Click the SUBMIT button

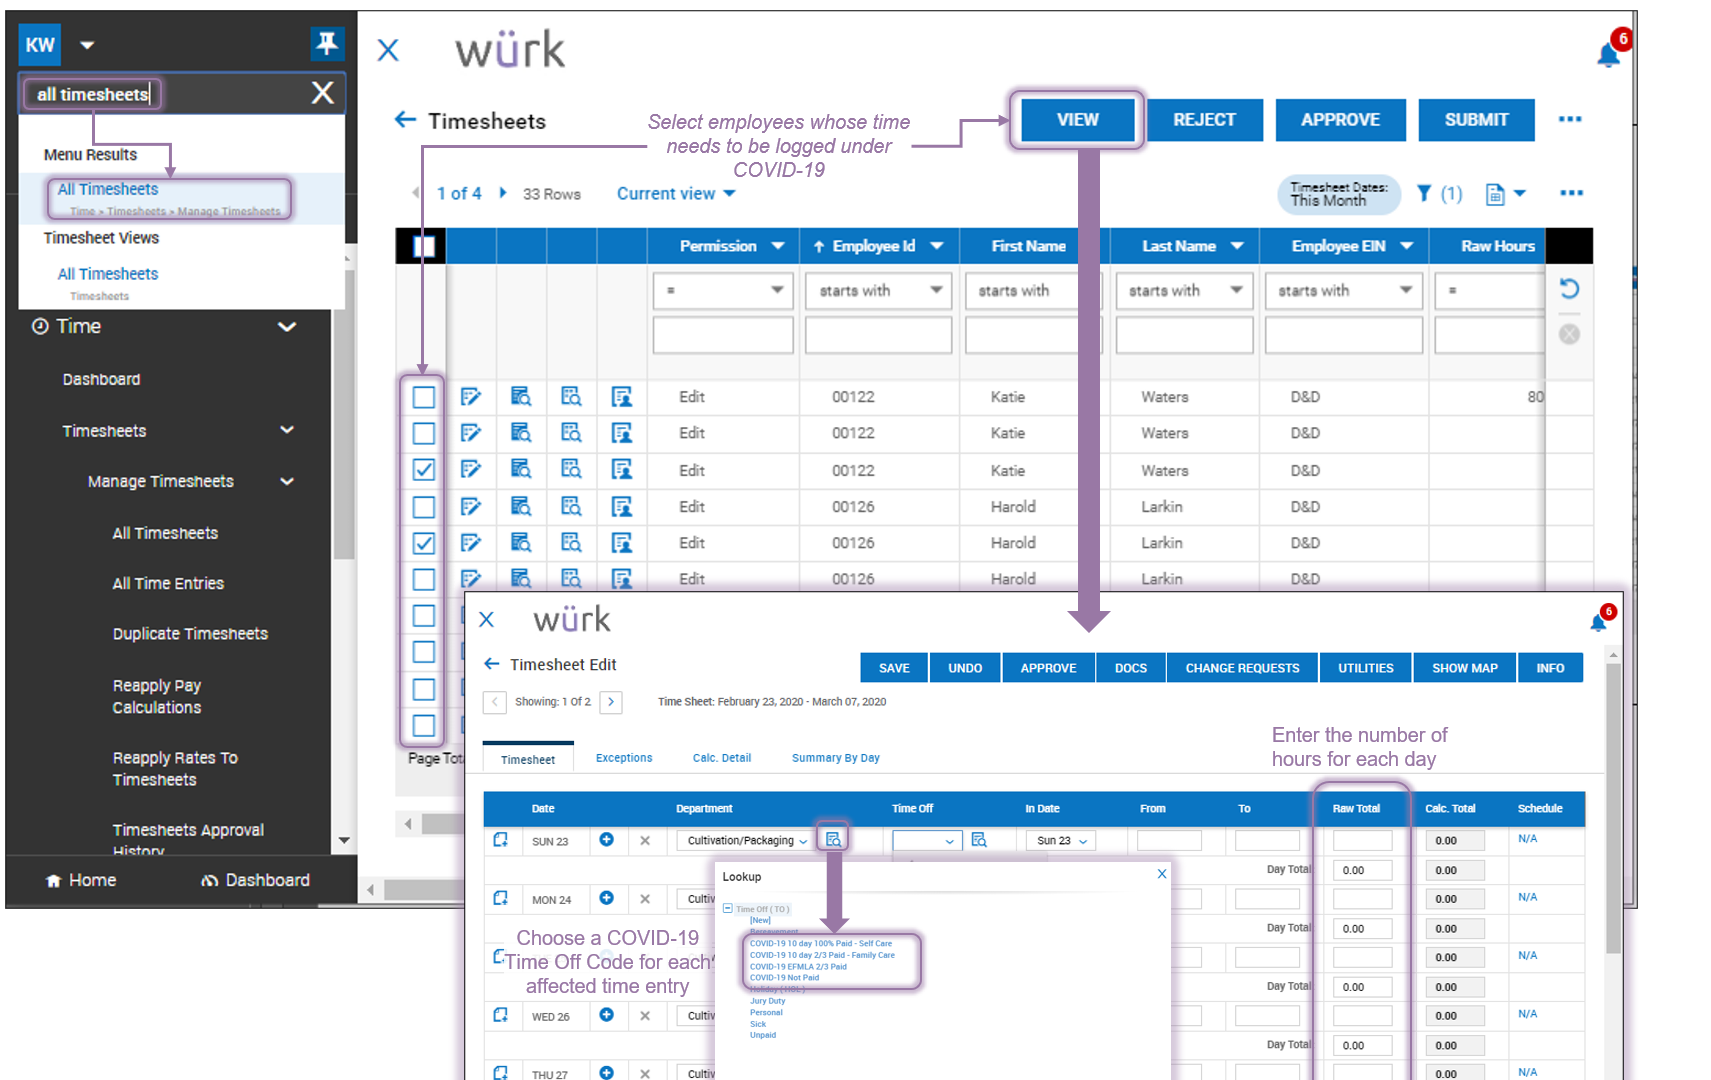(1476, 120)
